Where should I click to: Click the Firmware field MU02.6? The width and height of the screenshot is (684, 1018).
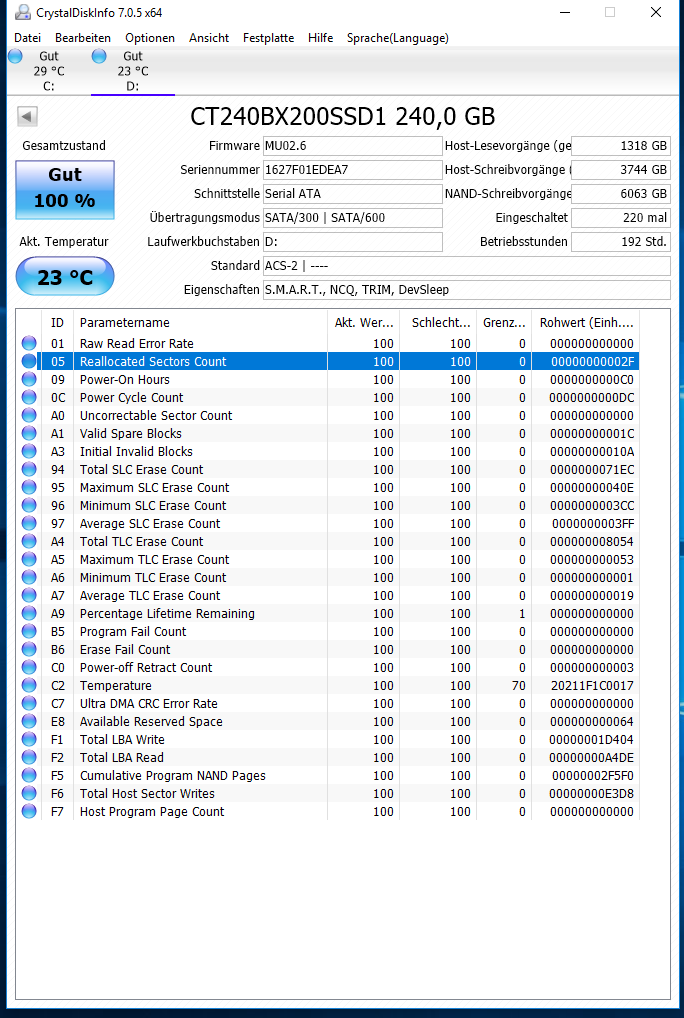click(x=352, y=145)
